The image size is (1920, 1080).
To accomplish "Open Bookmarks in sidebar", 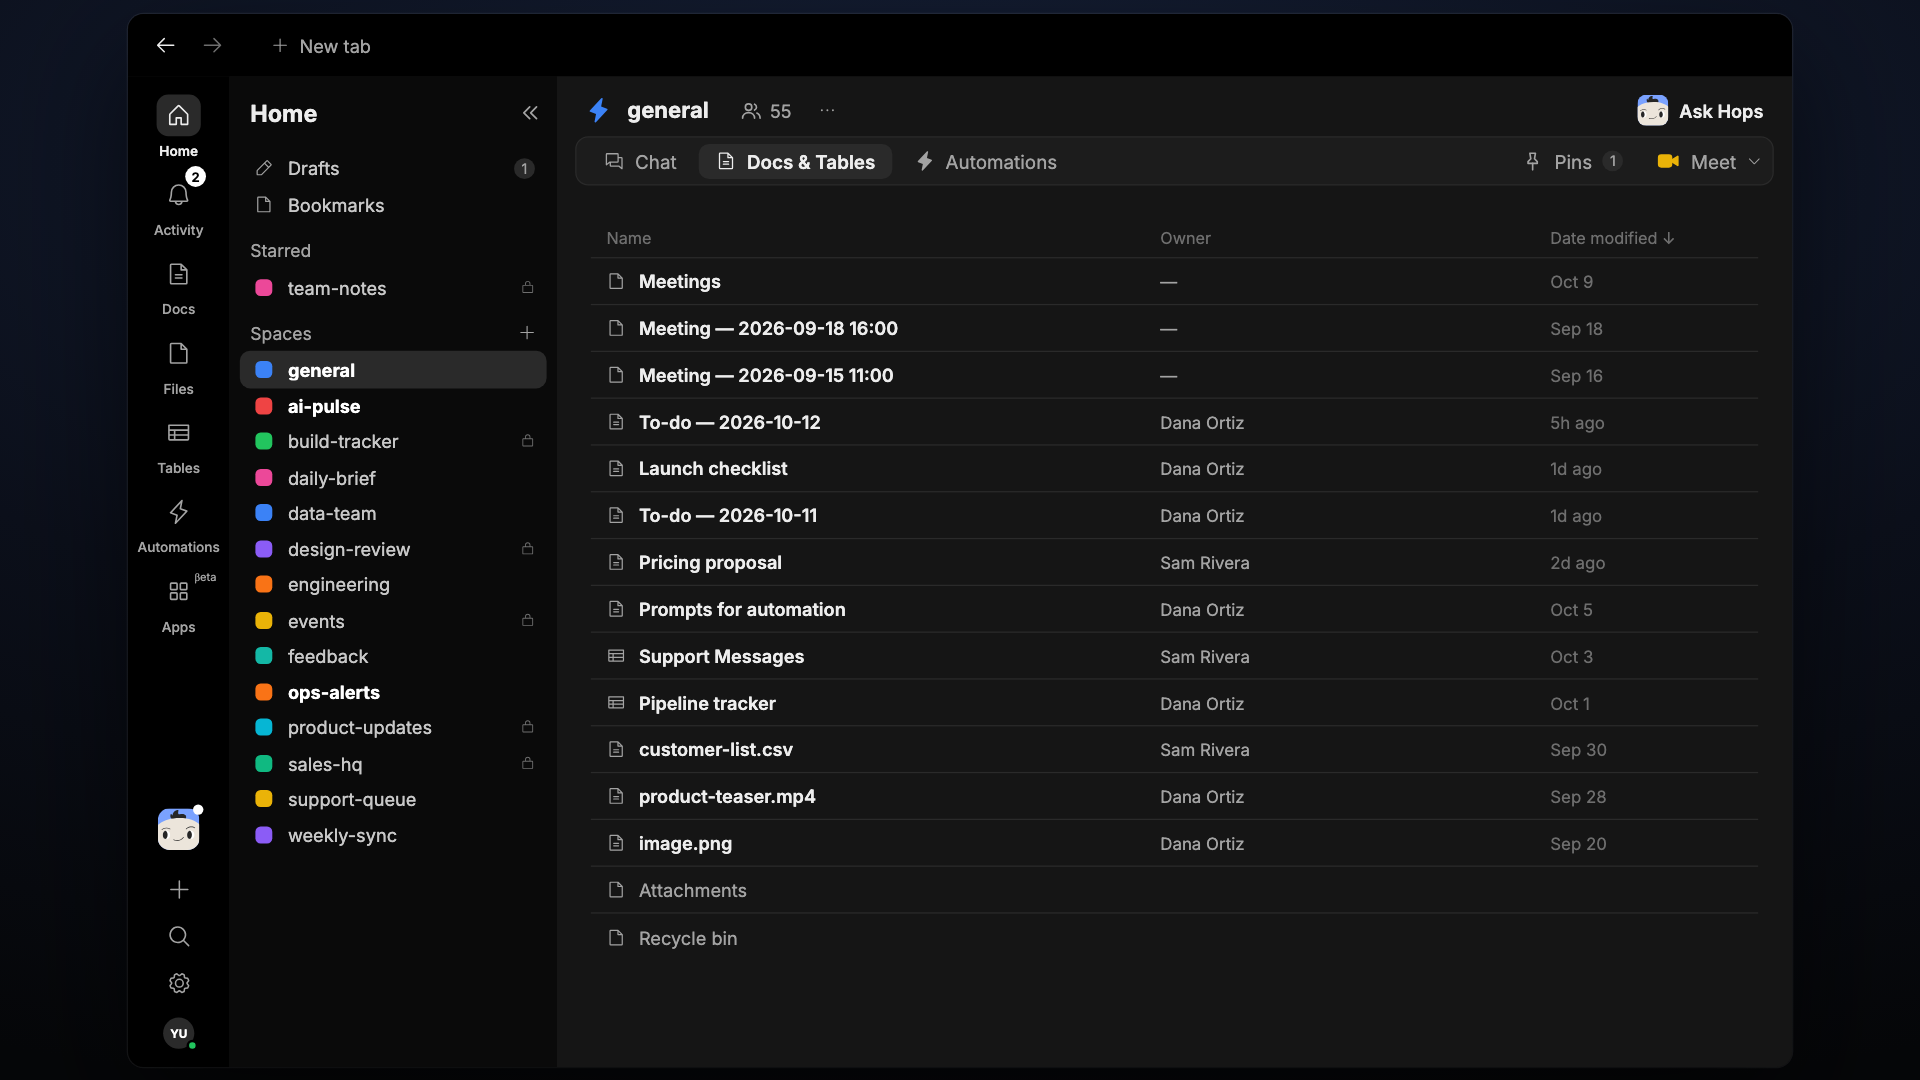I will [393, 205].
